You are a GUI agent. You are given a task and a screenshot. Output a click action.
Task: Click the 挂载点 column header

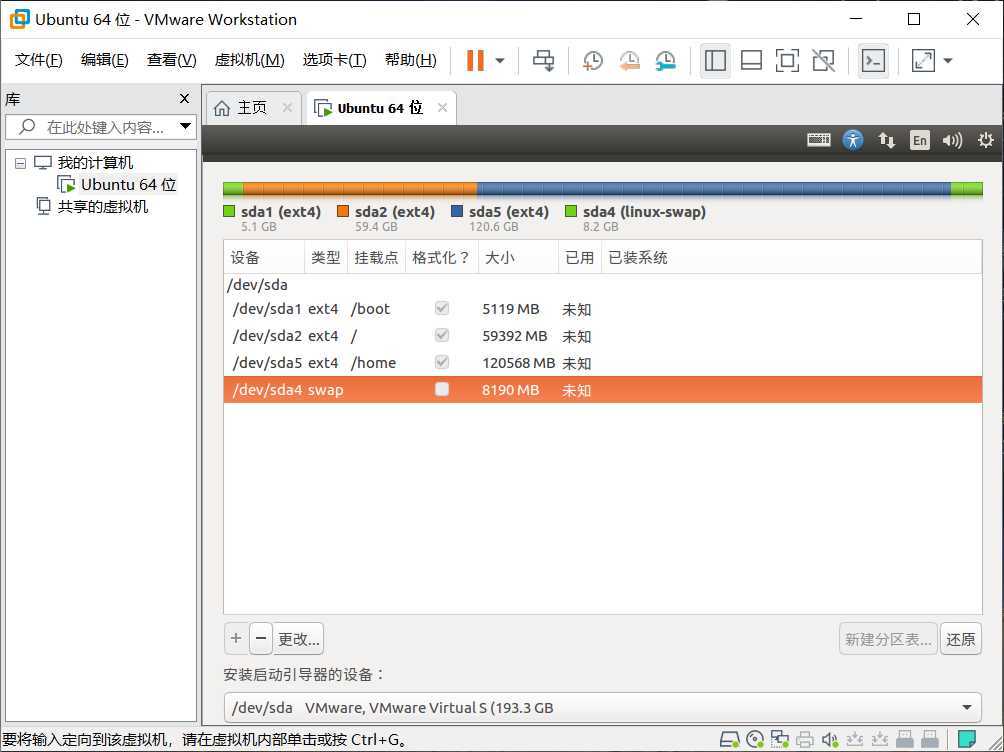coord(376,257)
